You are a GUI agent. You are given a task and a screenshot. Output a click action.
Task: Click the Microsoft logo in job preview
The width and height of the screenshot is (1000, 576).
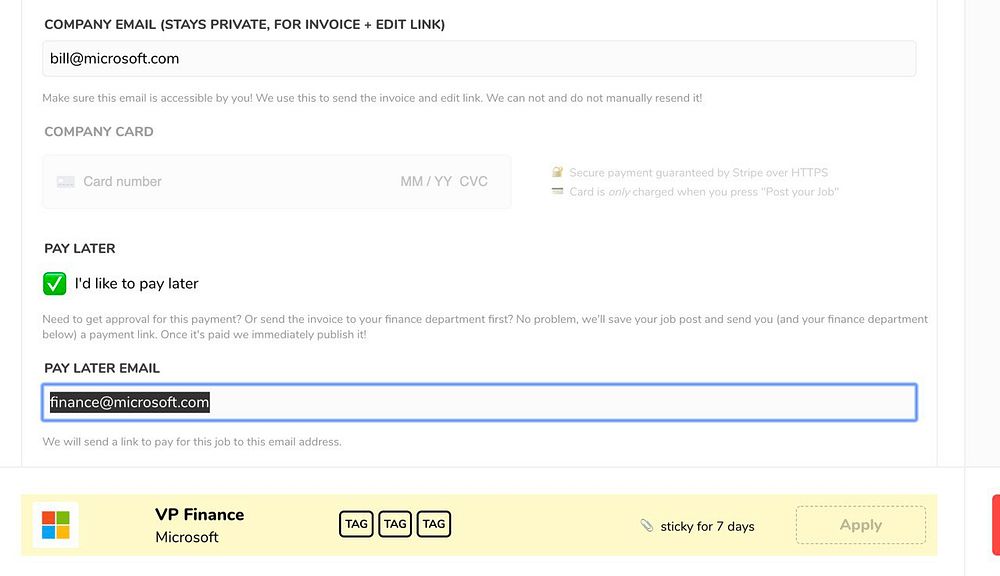(x=56, y=525)
